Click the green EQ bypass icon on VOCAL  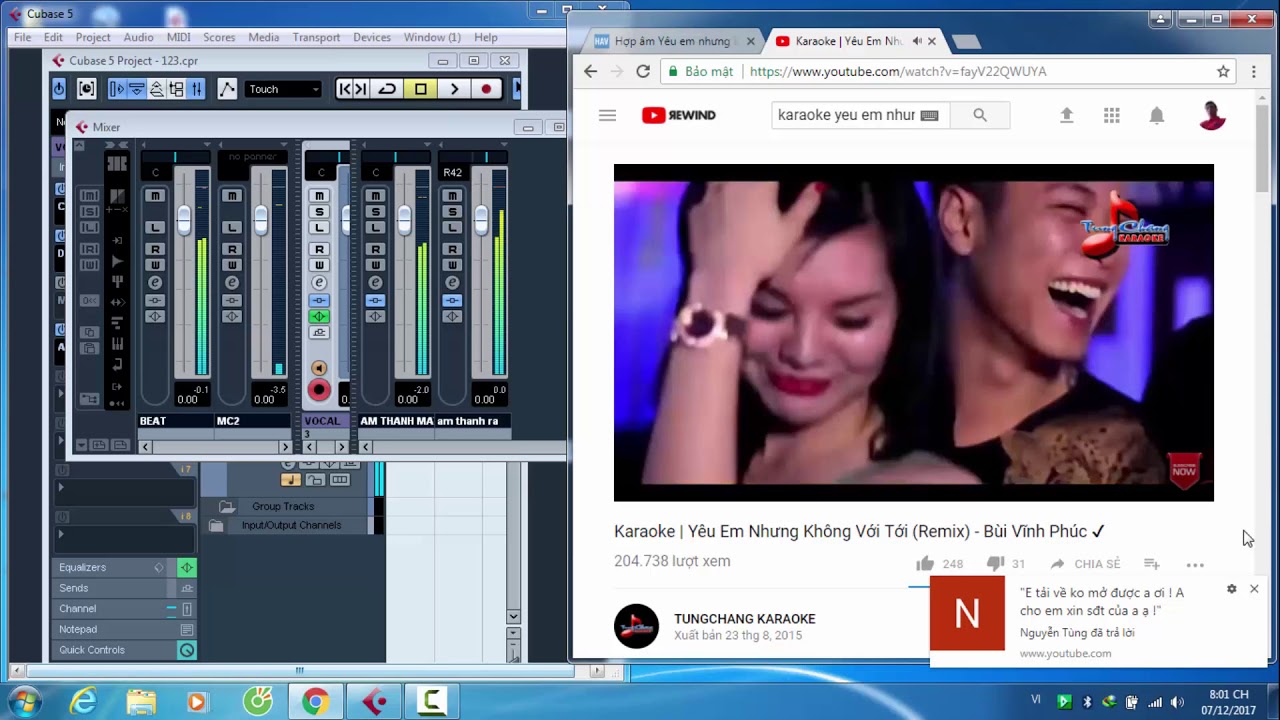[319, 317]
